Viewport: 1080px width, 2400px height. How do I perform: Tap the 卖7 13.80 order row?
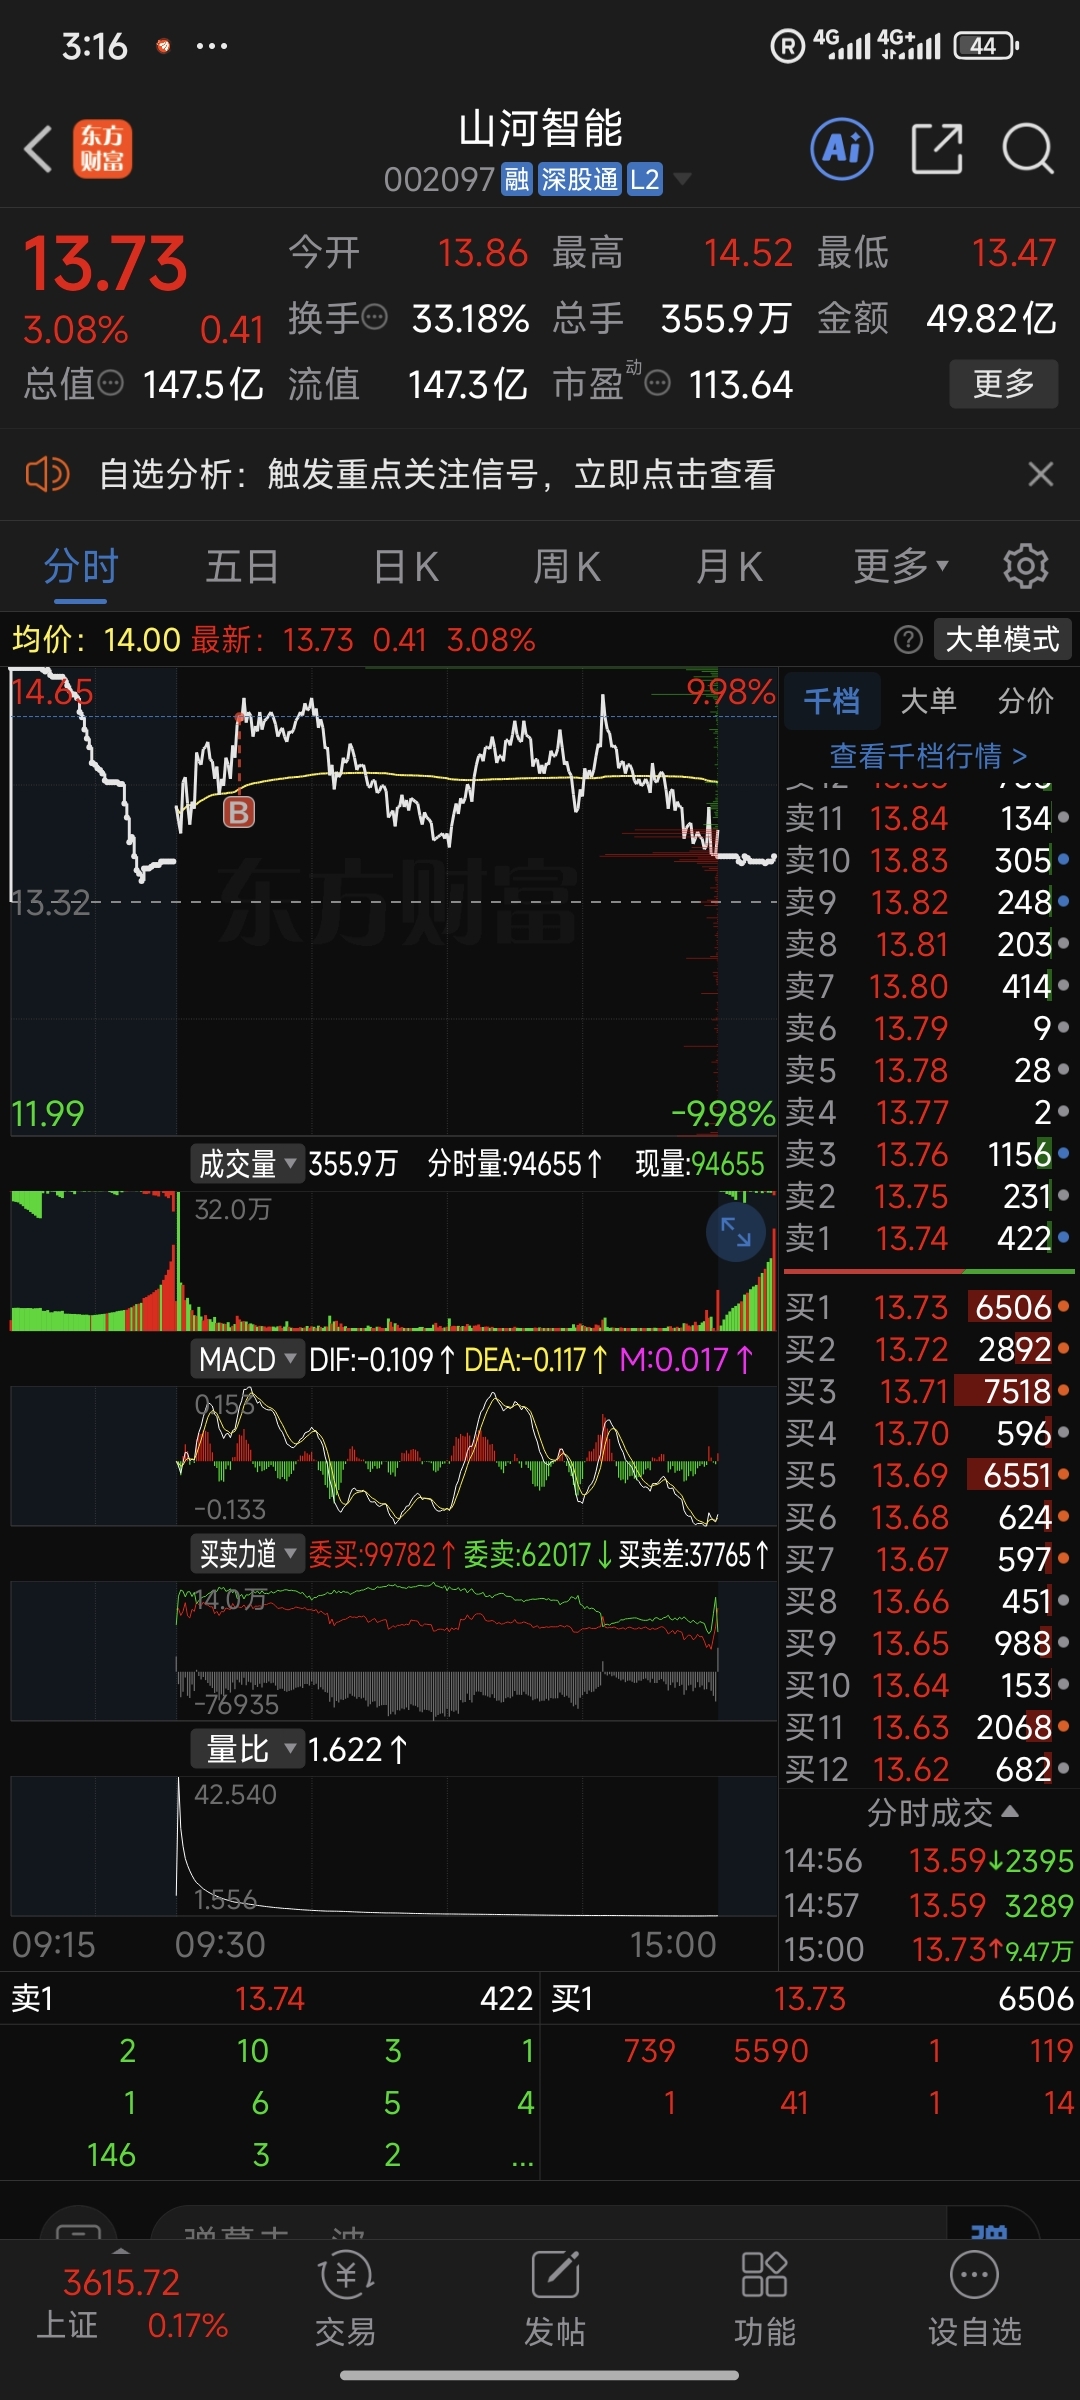[x=928, y=986]
